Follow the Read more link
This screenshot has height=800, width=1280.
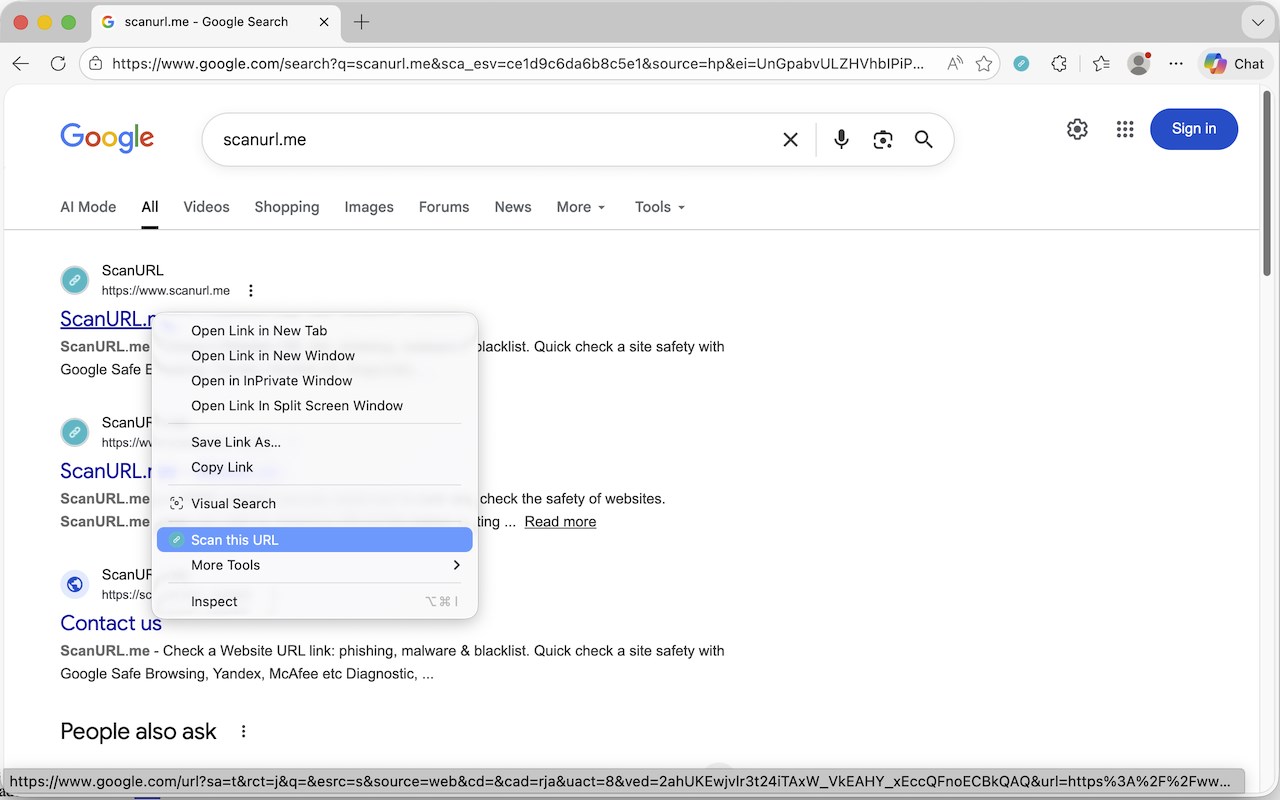click(x=560, y=522)
